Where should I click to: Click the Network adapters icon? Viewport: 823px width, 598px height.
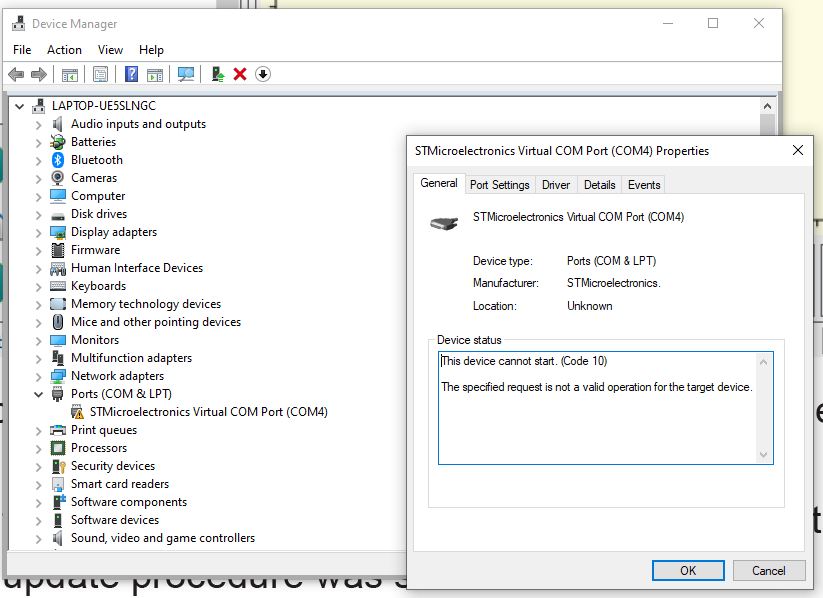(x=58, y=376)
